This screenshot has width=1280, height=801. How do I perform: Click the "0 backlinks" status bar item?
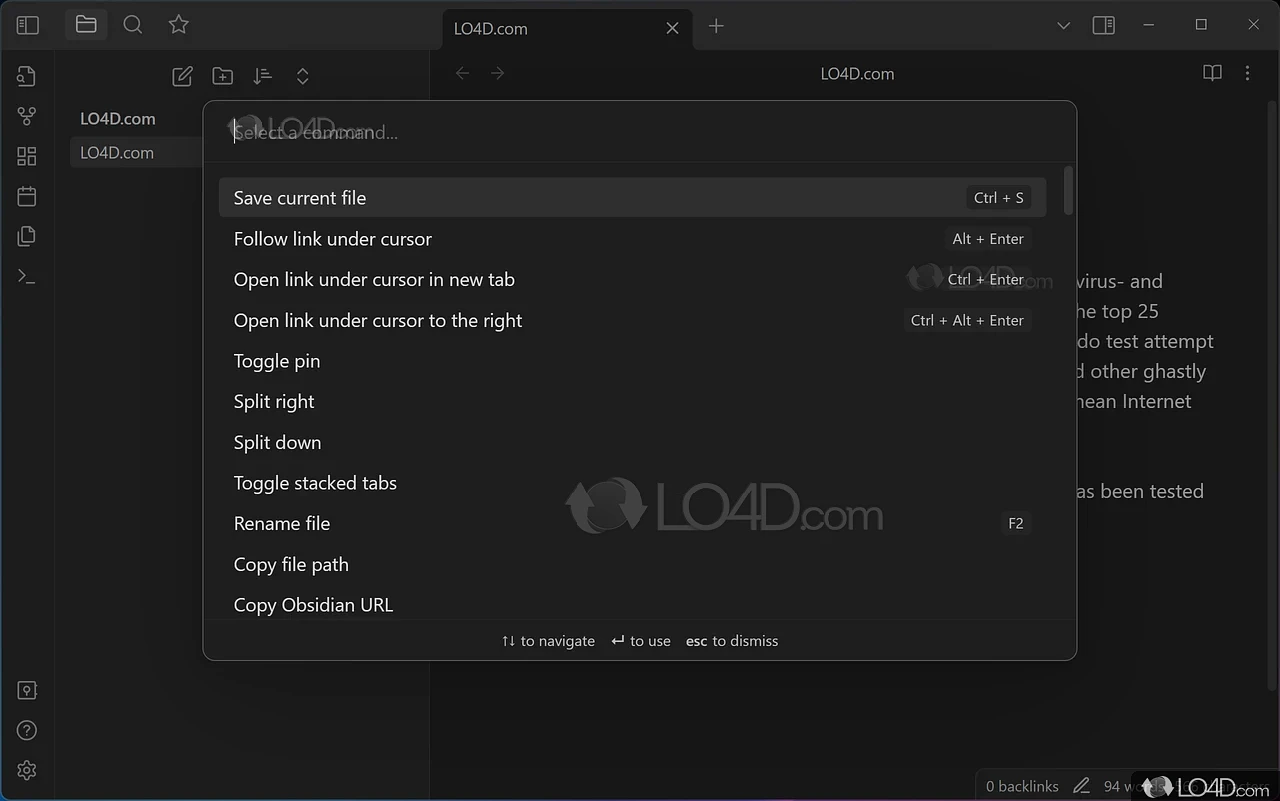pos(1022,786)
